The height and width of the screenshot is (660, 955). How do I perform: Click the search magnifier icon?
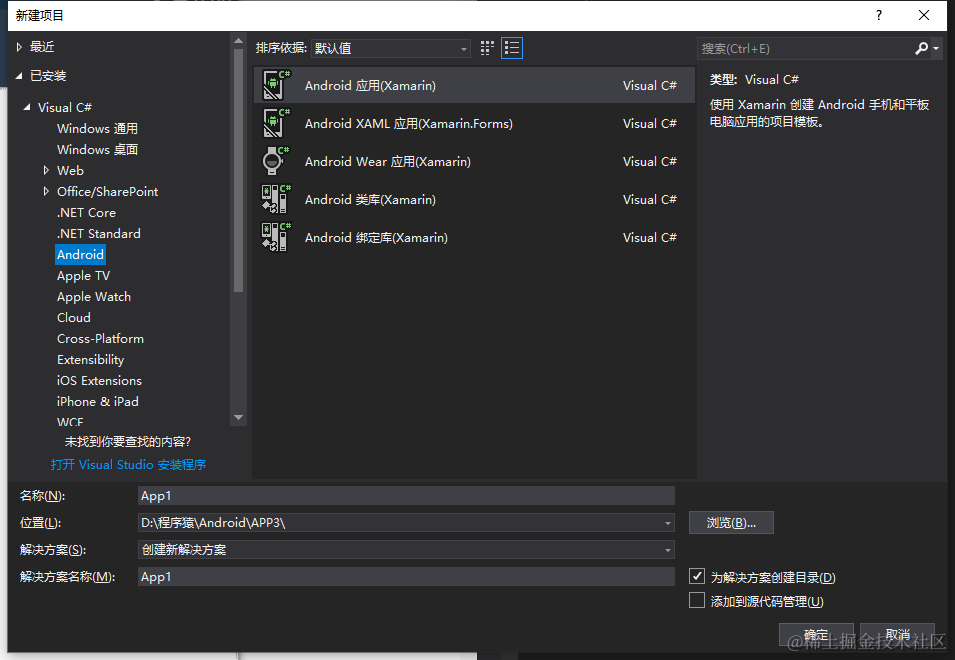point(921,48)
